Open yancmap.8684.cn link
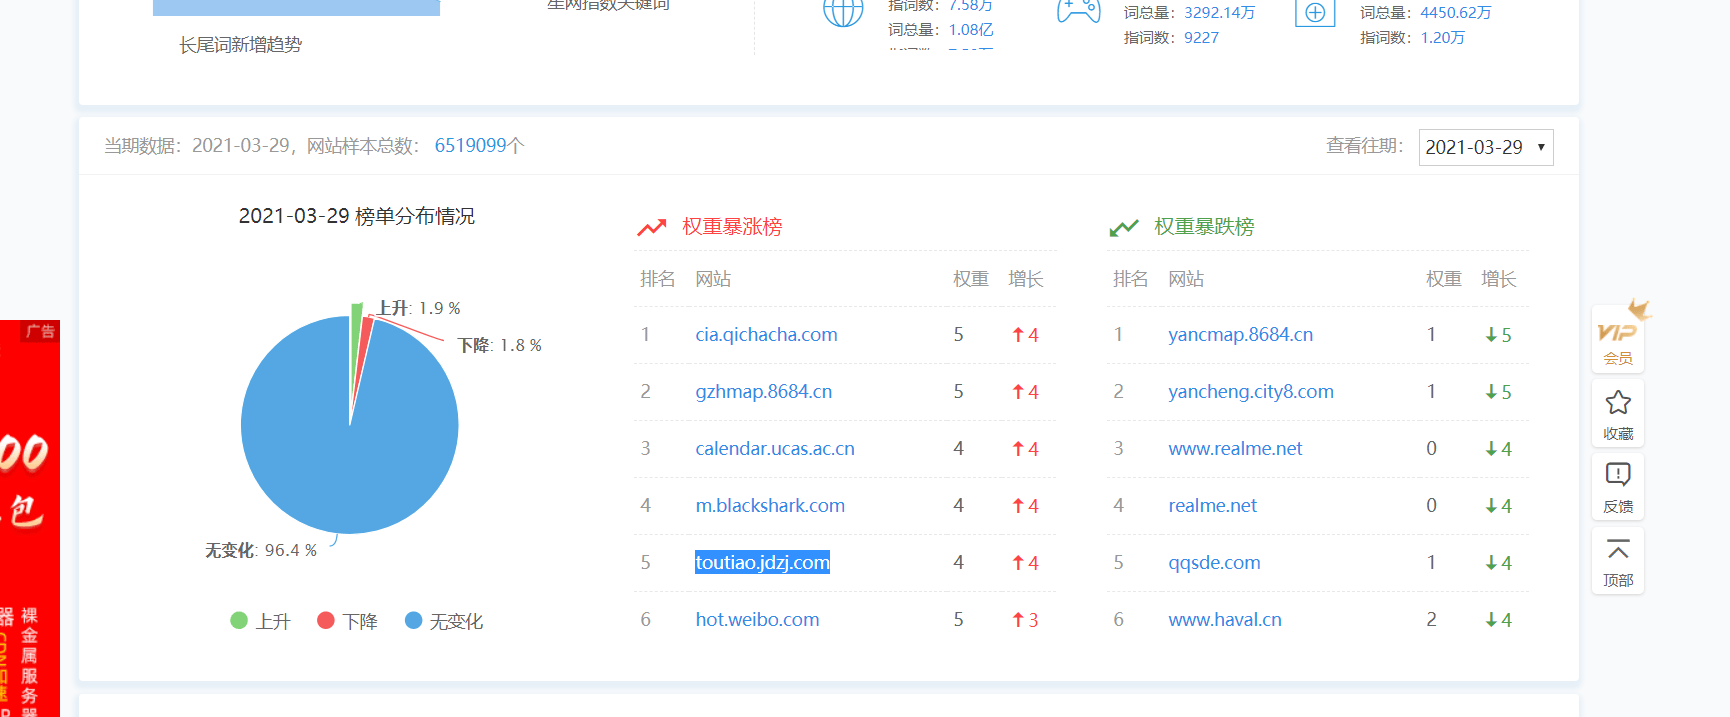 click(x=1240, y=335)
